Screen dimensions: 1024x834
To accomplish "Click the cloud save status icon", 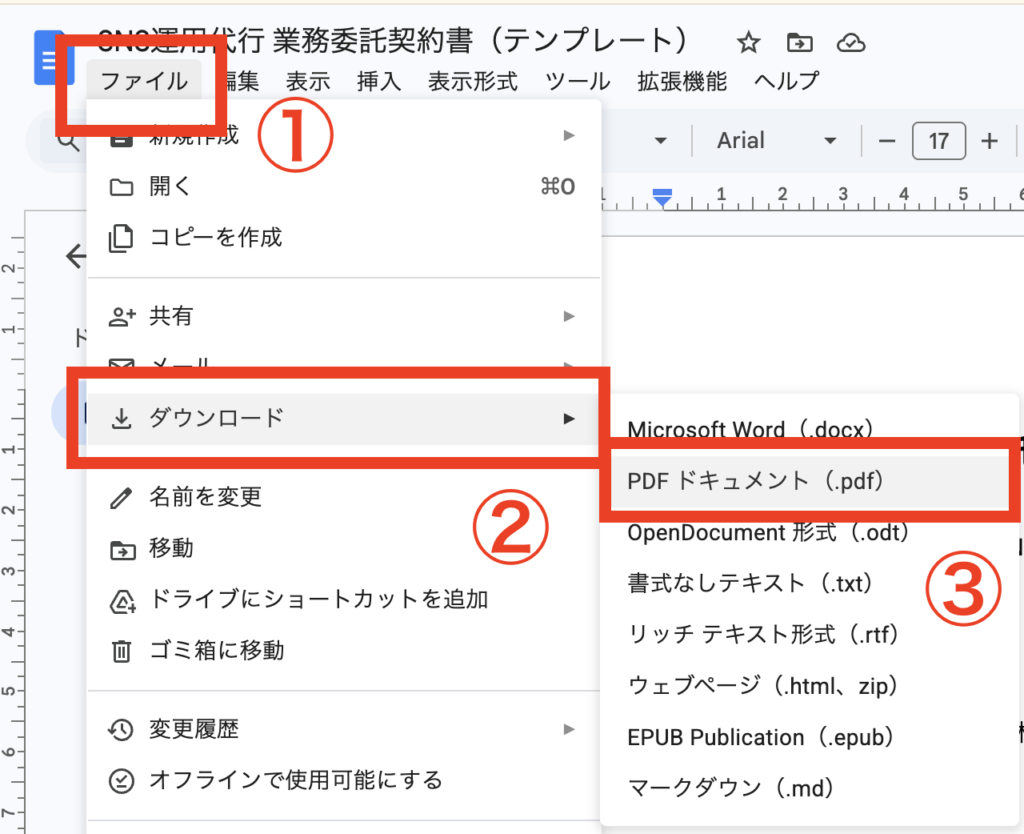I will click(850, 42).
